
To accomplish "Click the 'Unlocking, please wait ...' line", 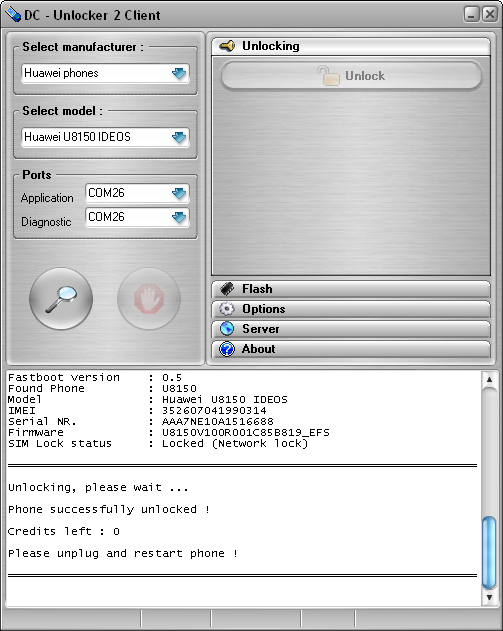I will tap(98, 488).
